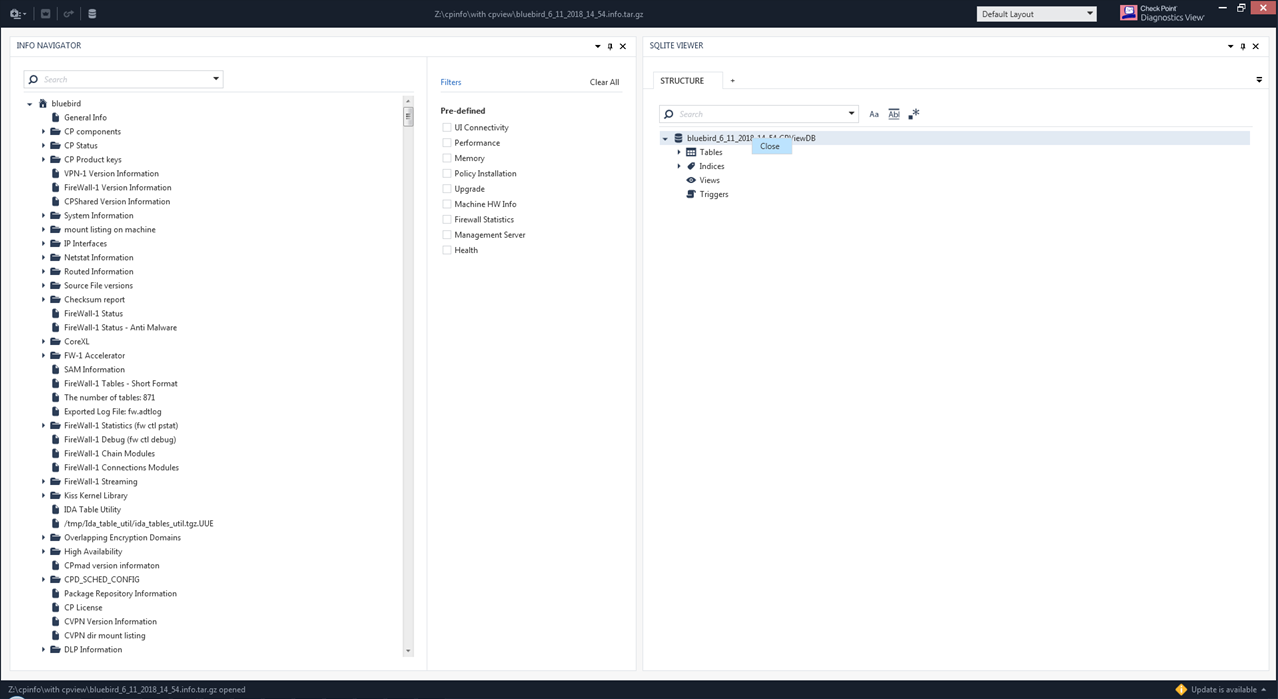Click the bluebird home icon in tree
Viewport: 1278px width, 699px height.
(x=43, y=103)
